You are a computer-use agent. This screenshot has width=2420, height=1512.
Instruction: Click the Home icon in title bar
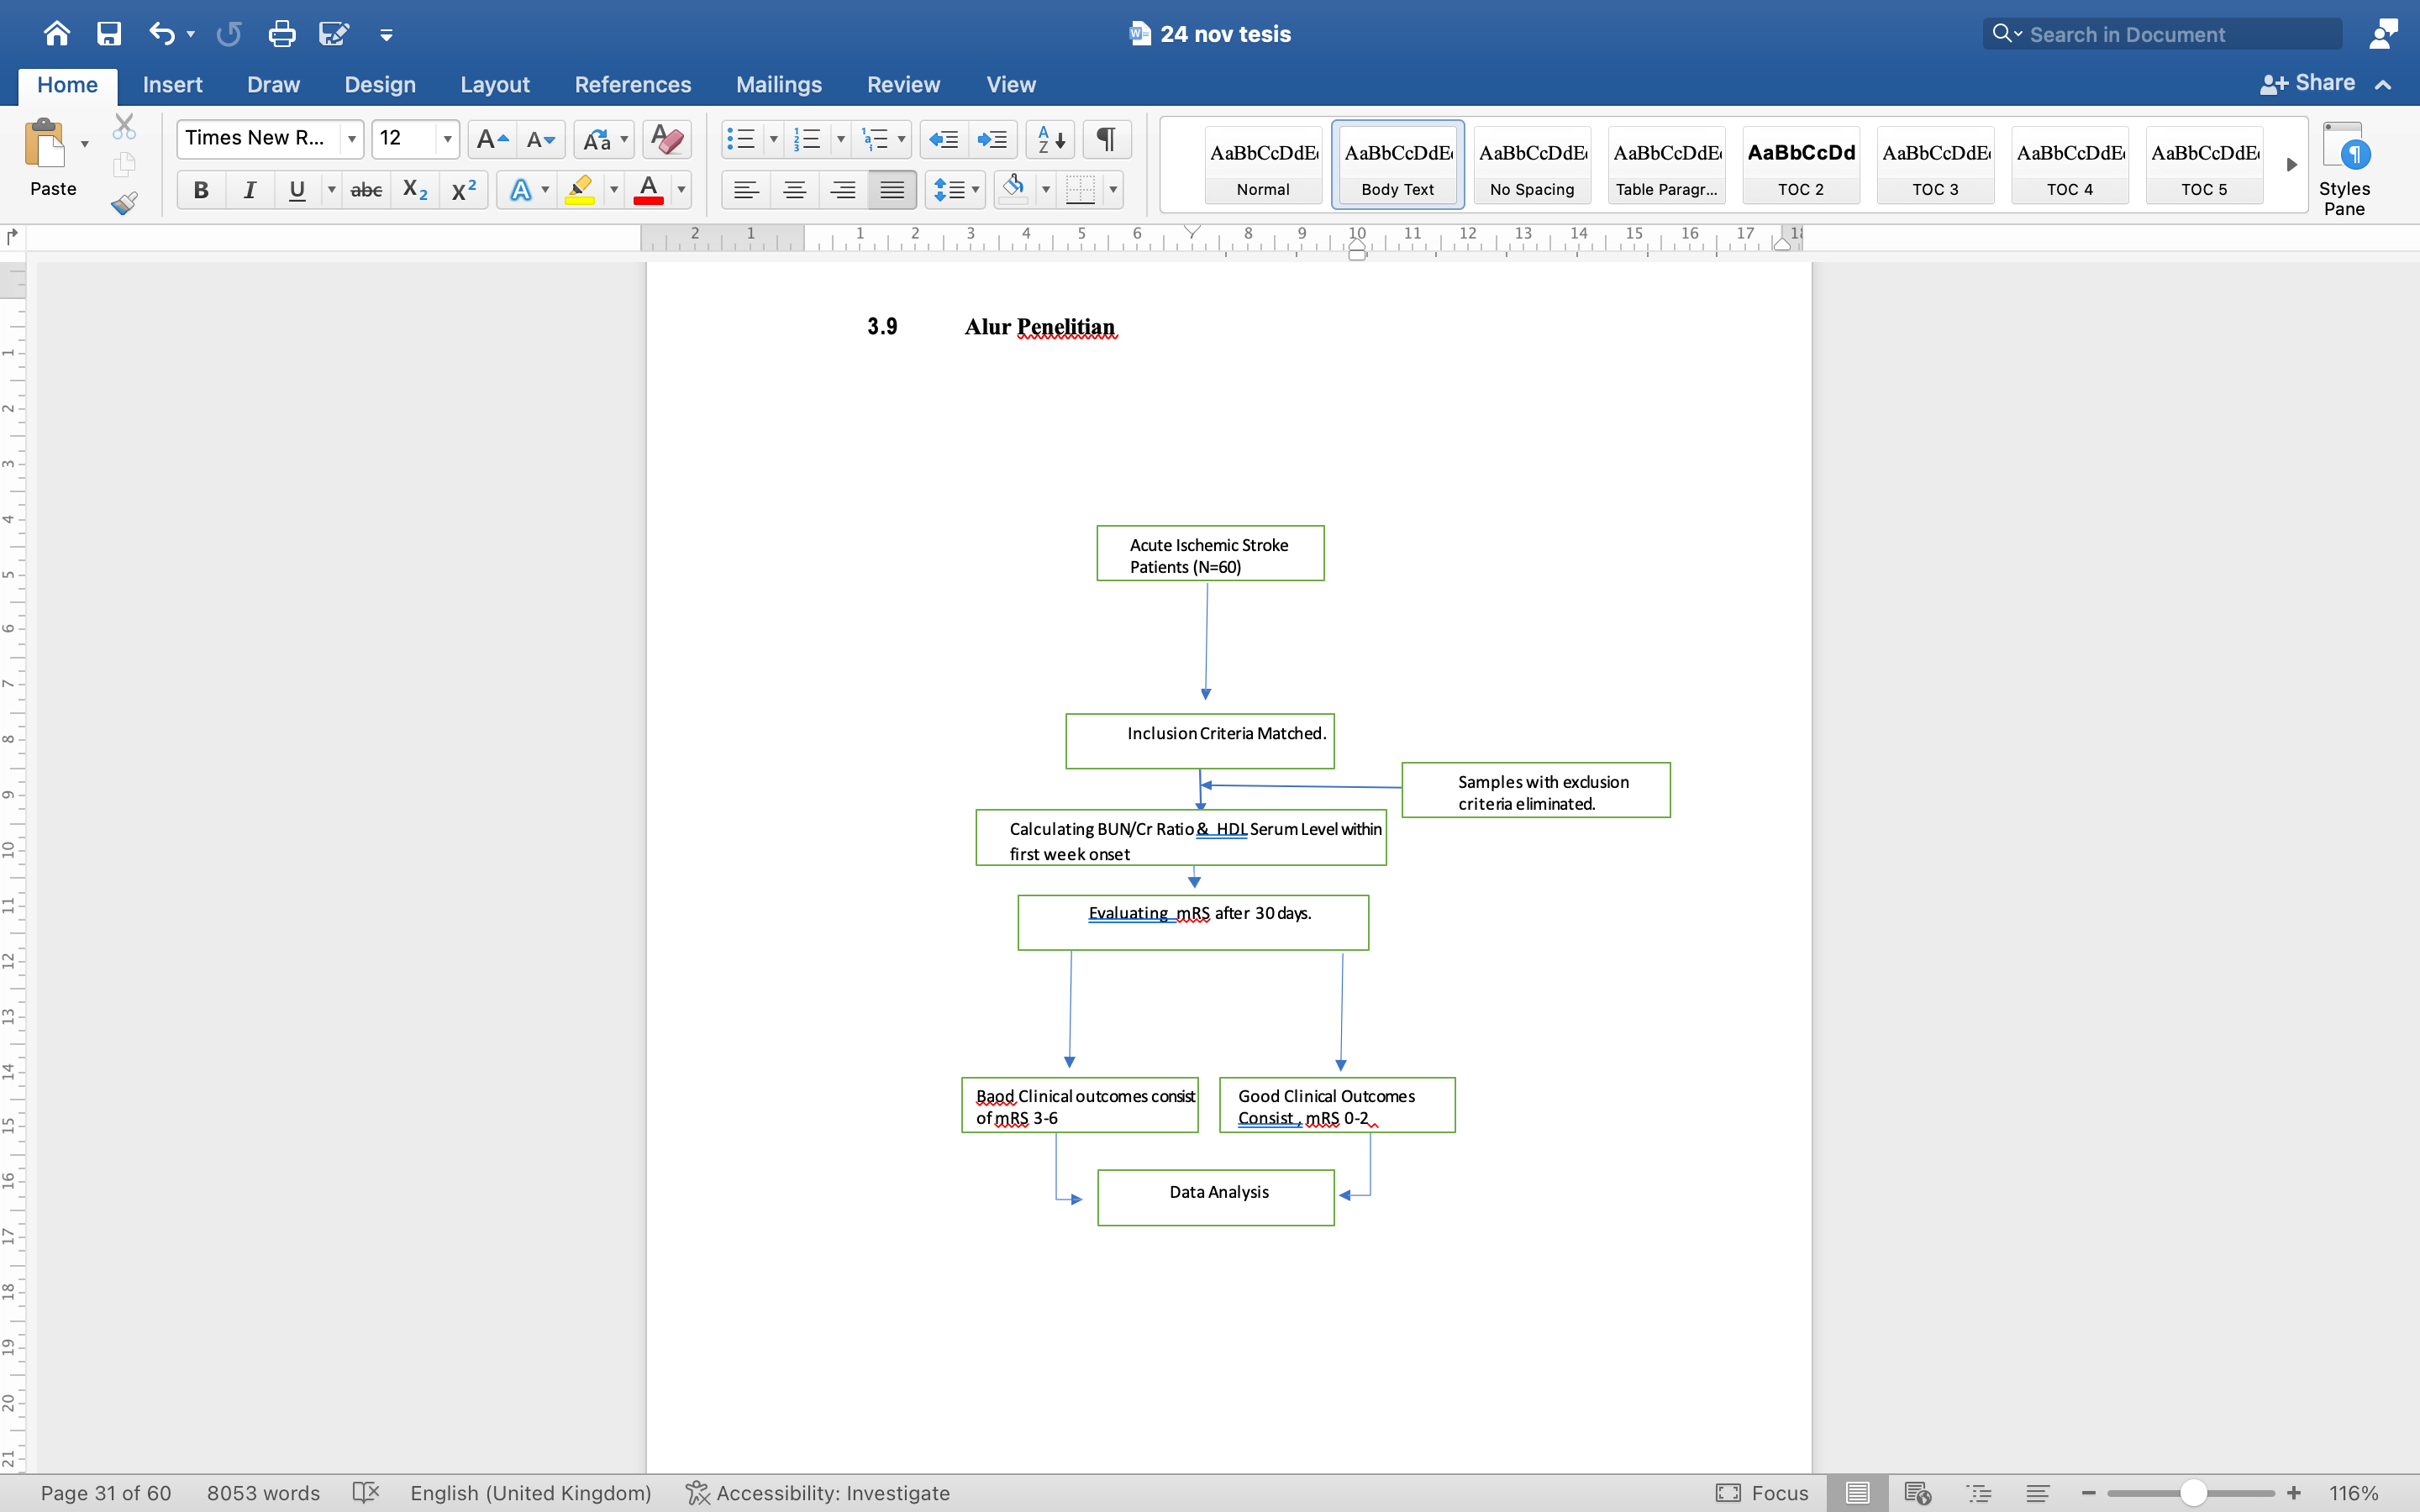[57, 34]
